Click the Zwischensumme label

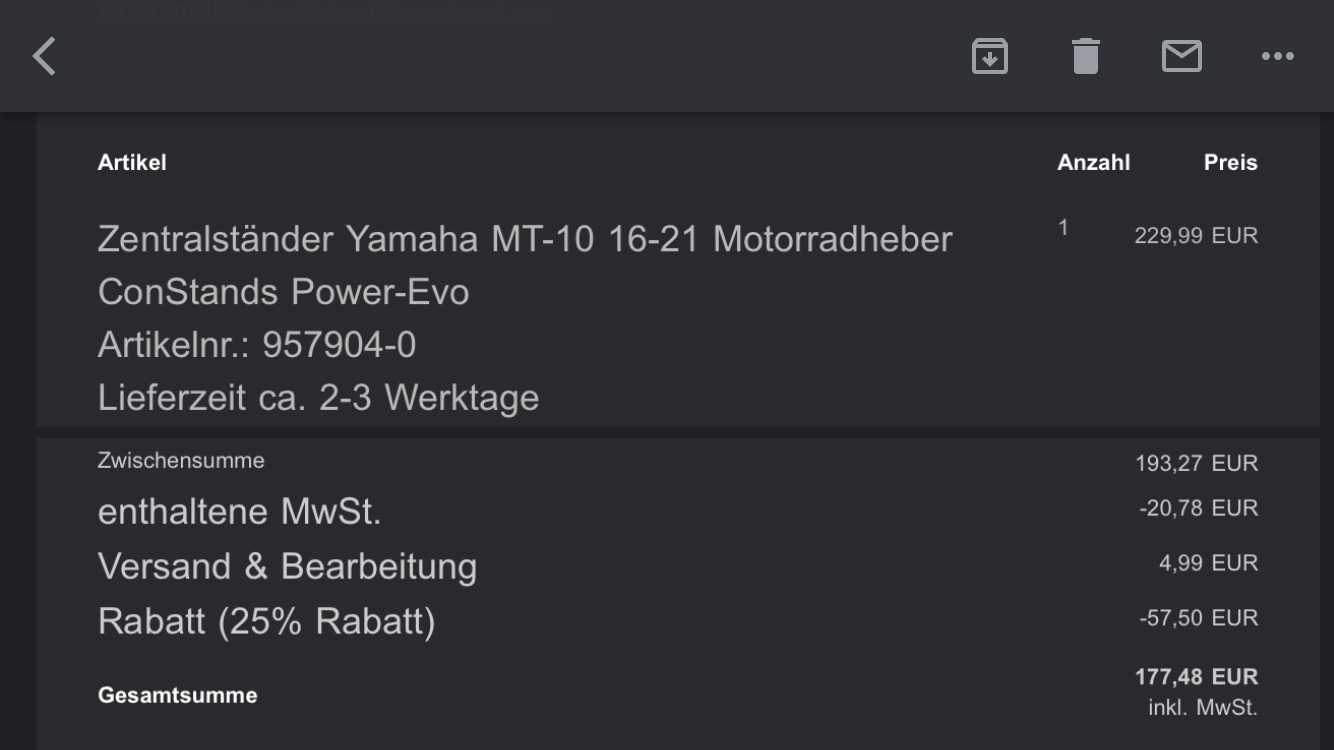point(181,461)
